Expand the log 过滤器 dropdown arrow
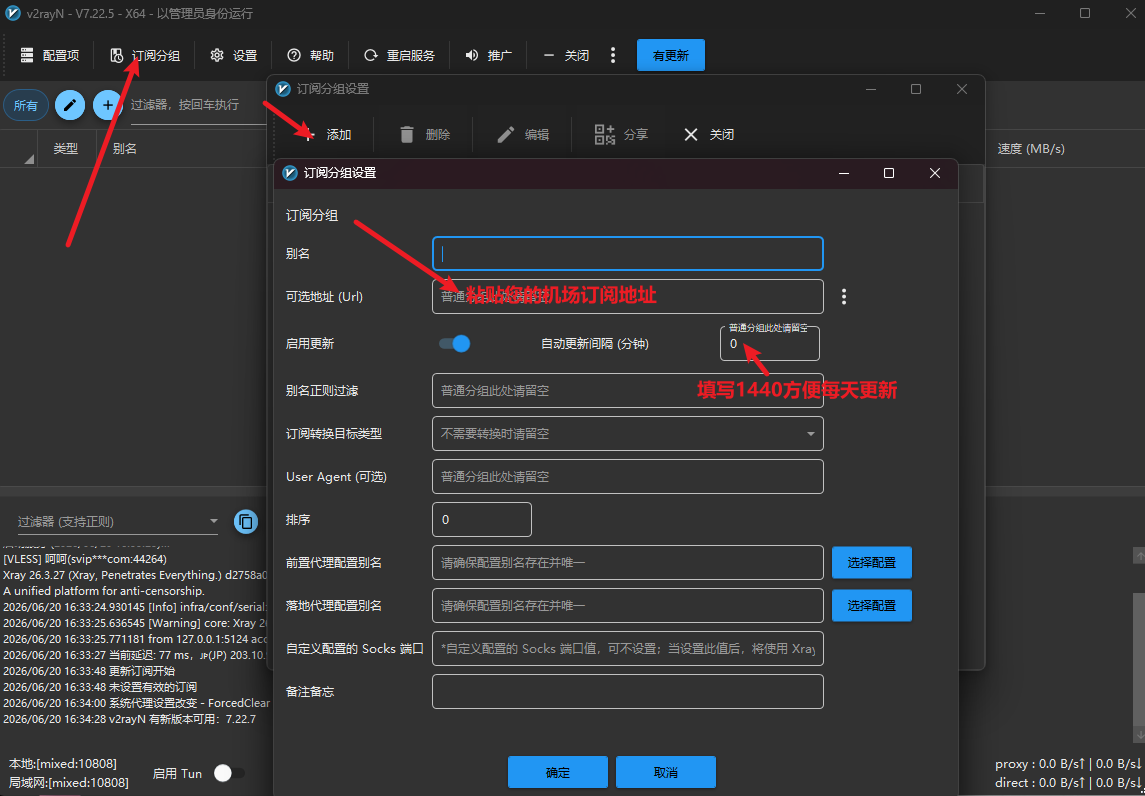This screenshot has height=796, width=1145. tap(214, 521)
